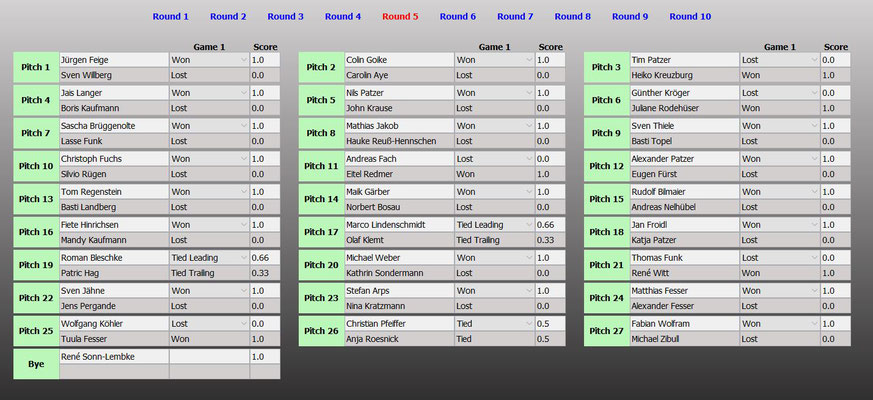
Task: Navigate to Round 9
Action: click(630, 16)
